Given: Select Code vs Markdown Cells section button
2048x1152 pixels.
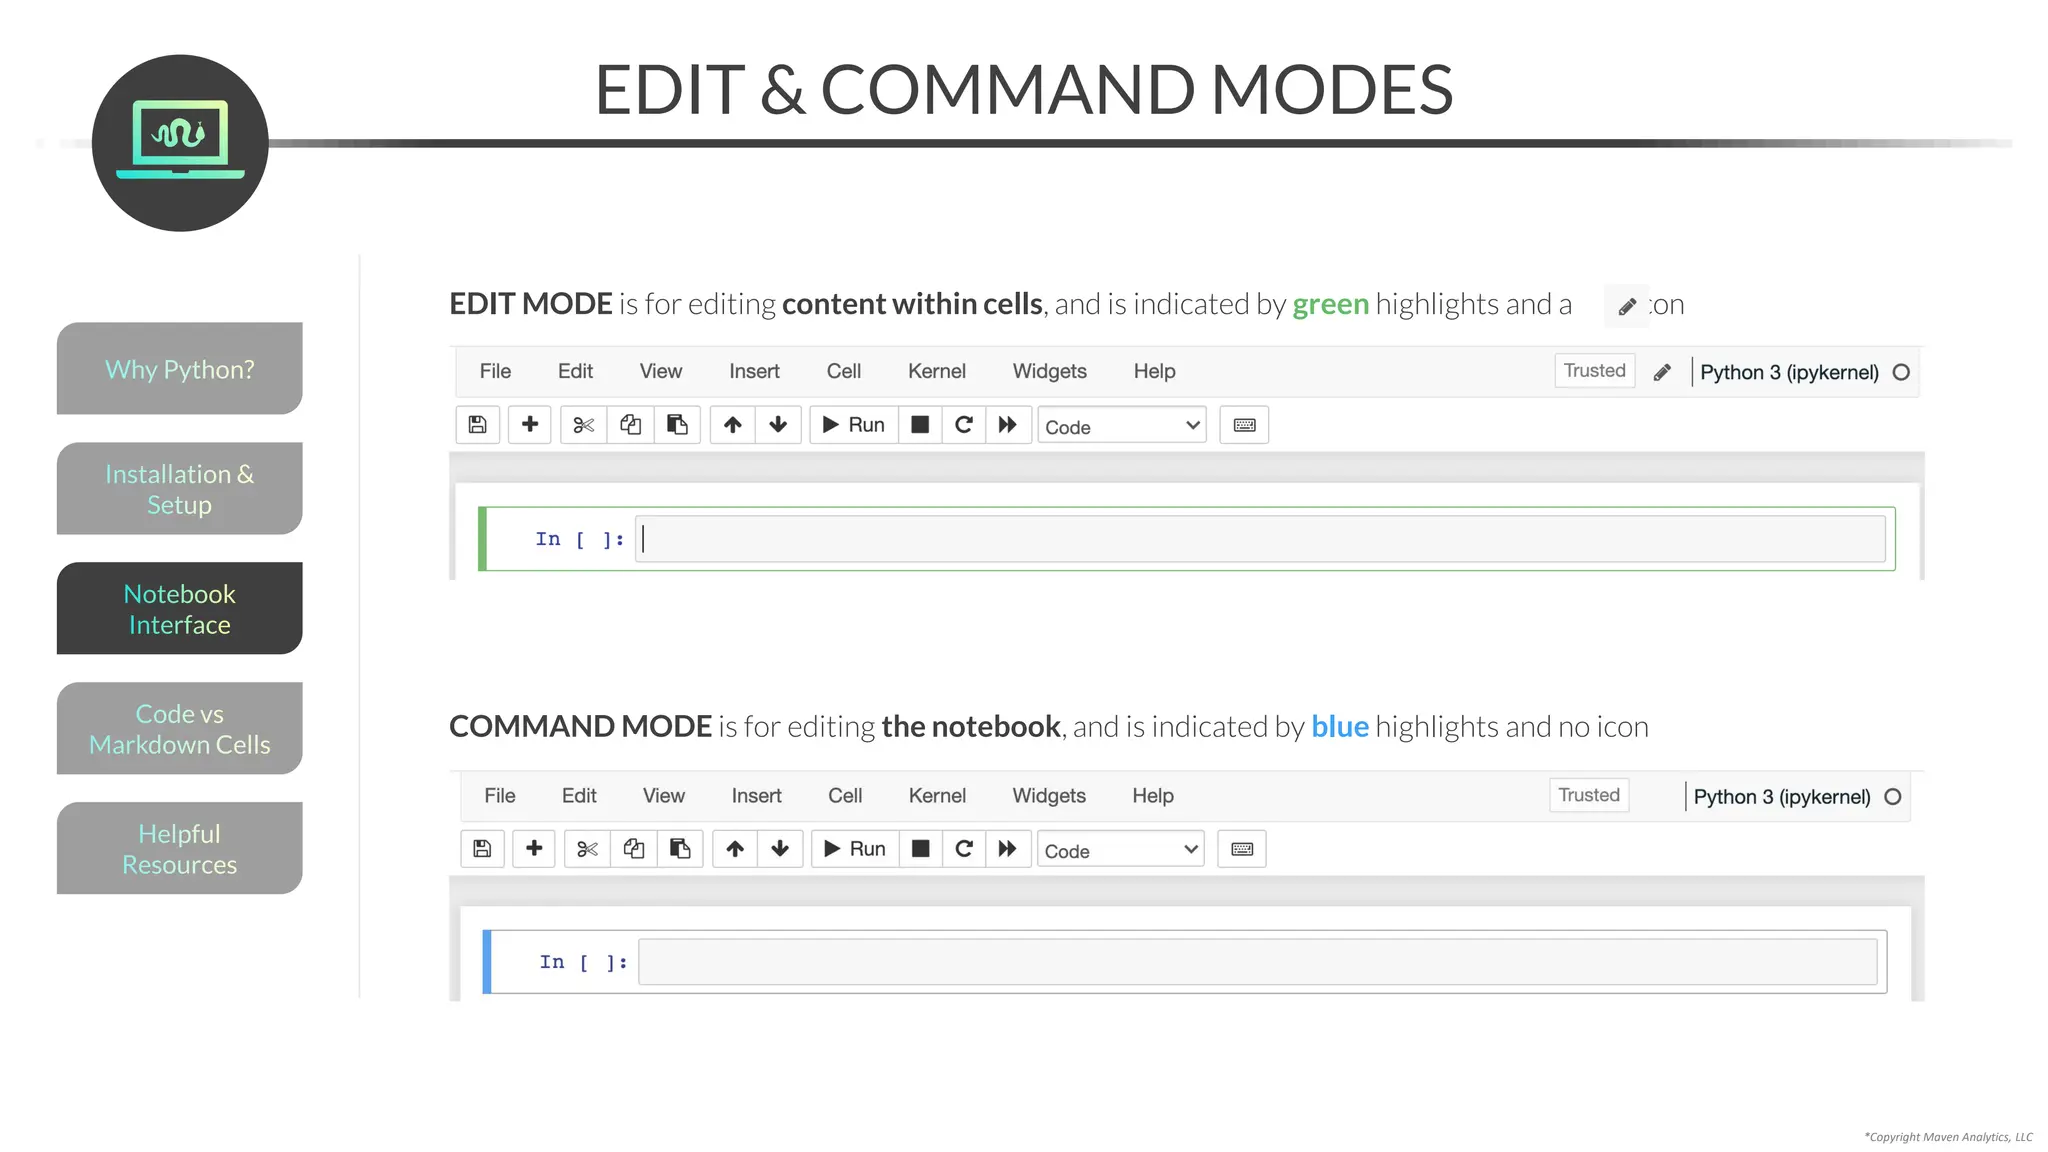Looking at the screenshot, I should pos(180,729).
